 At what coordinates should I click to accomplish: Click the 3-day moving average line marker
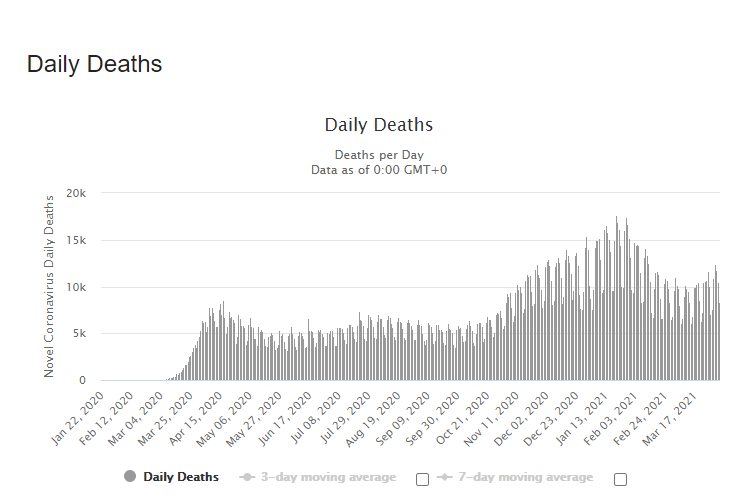click(x=247, y=477)
